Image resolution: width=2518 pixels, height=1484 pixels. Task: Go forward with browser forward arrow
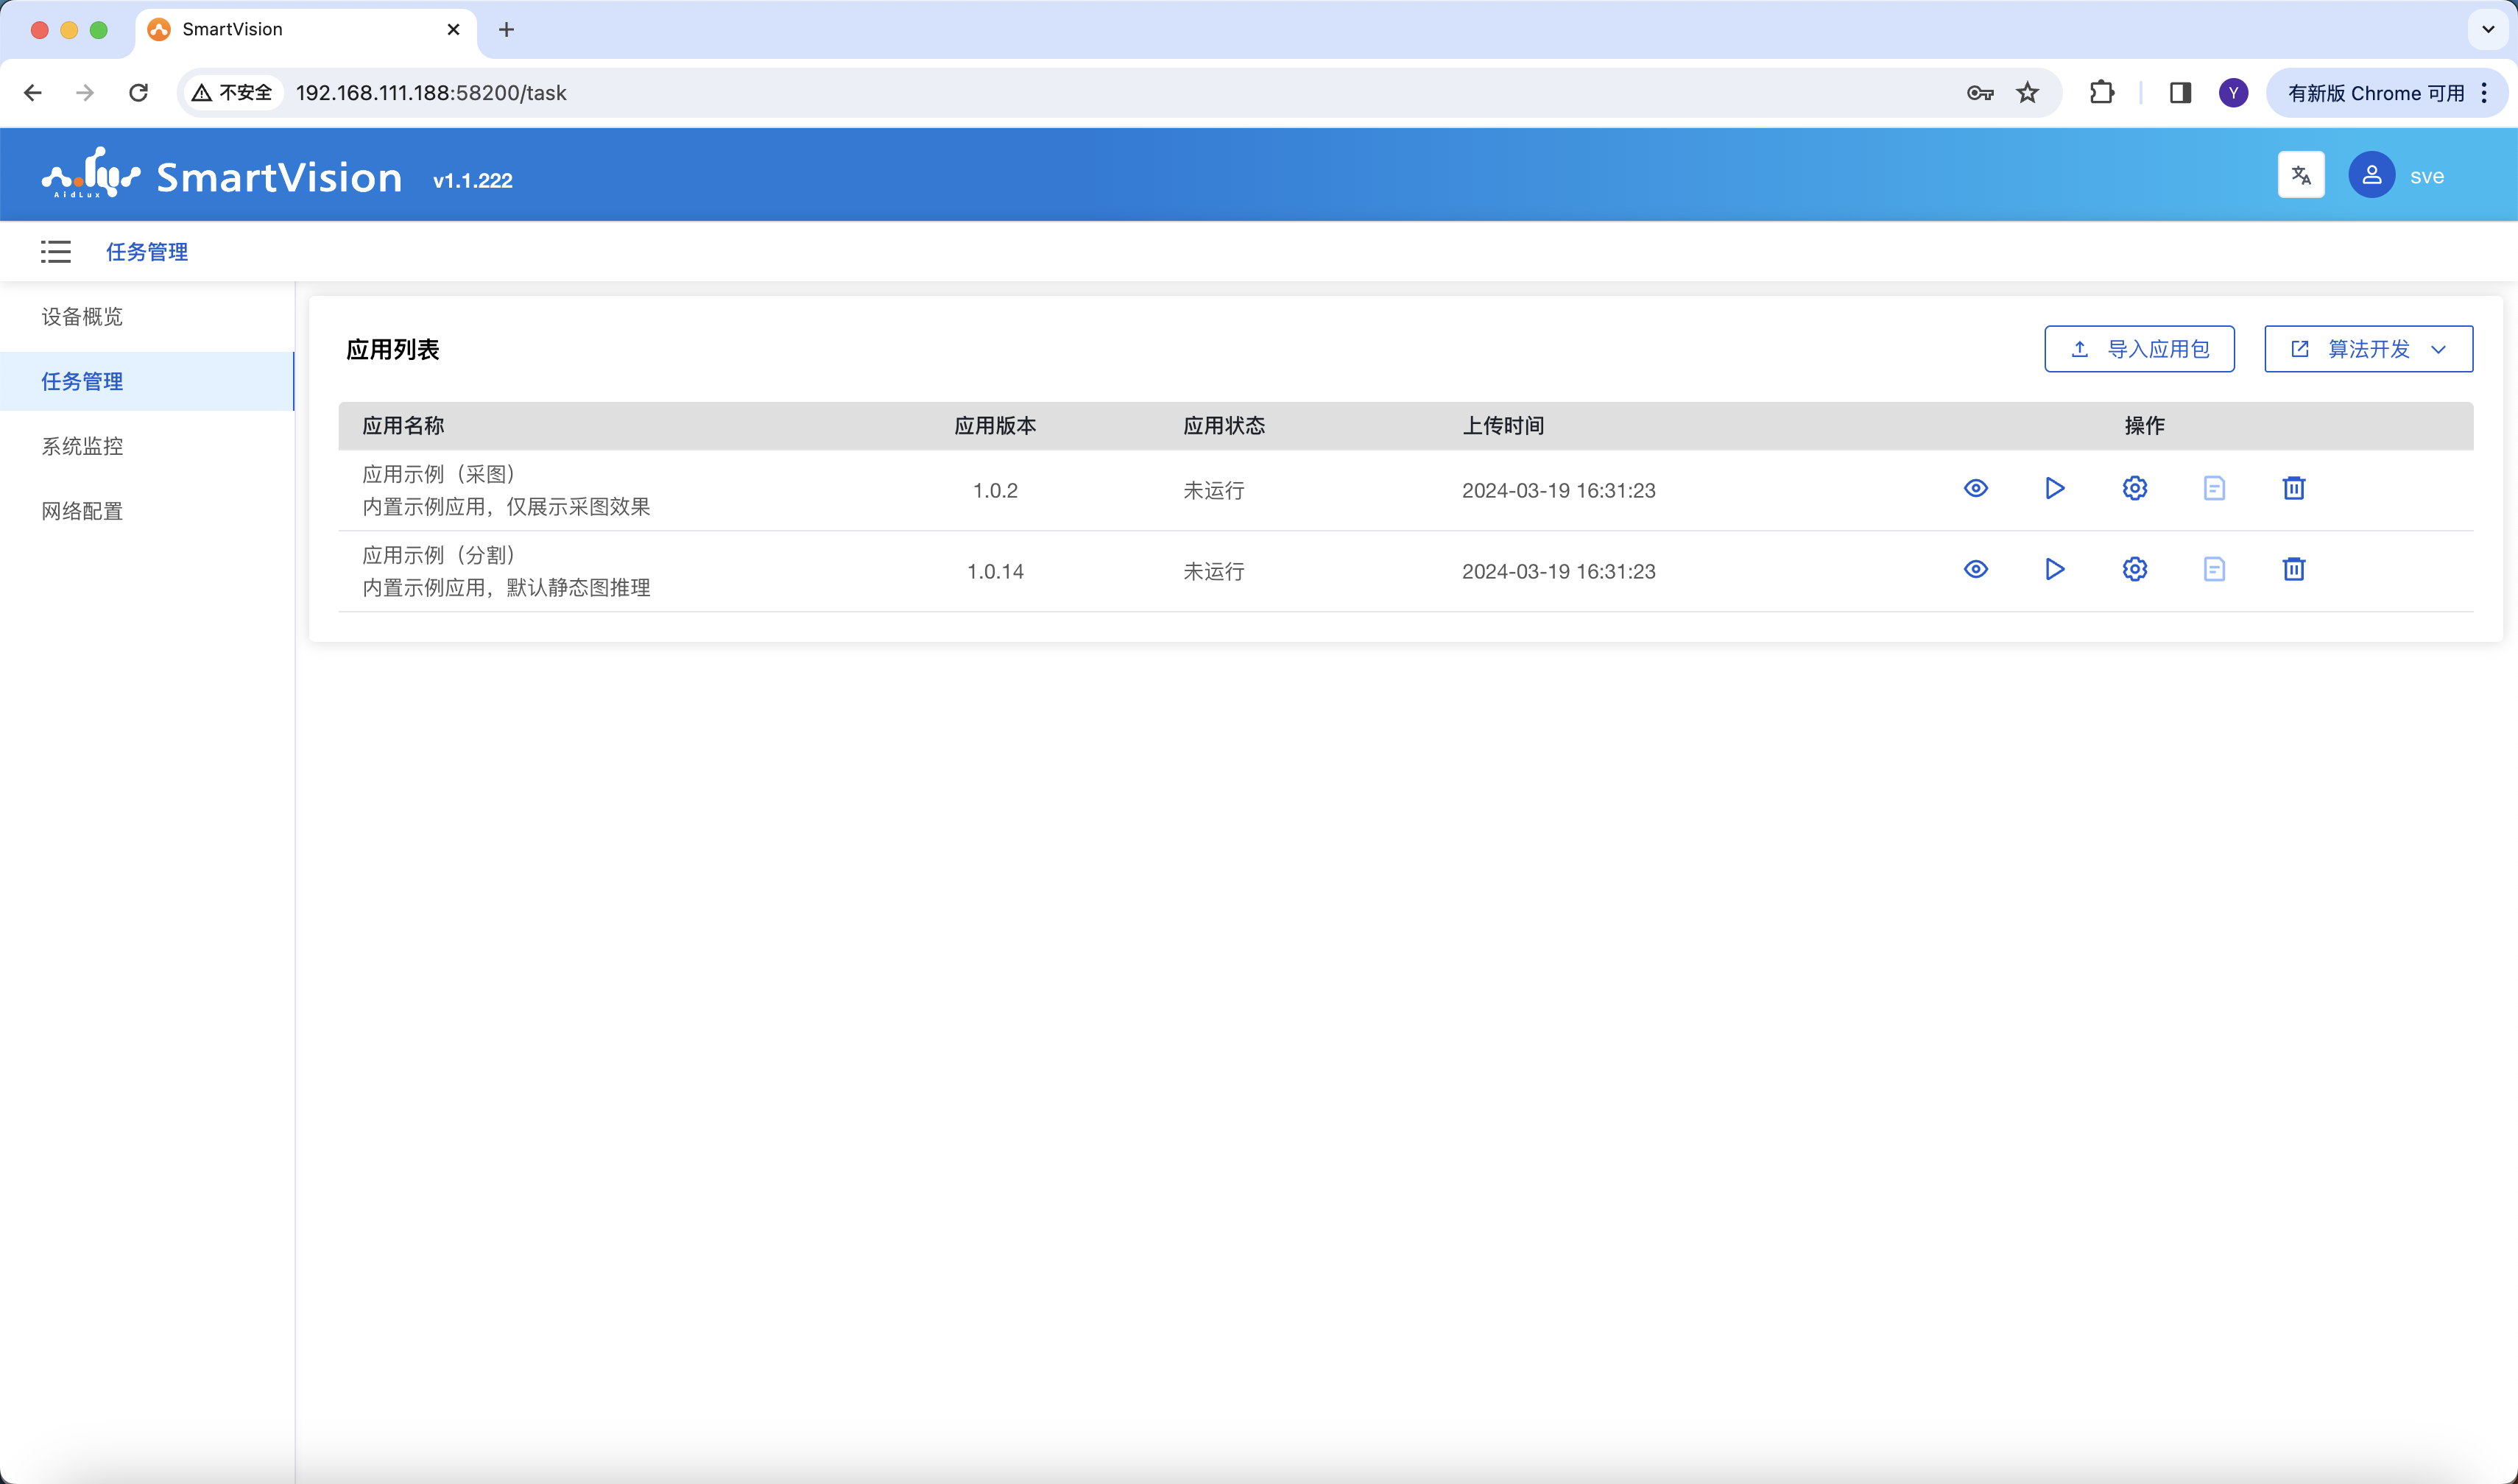coord(85,93)
